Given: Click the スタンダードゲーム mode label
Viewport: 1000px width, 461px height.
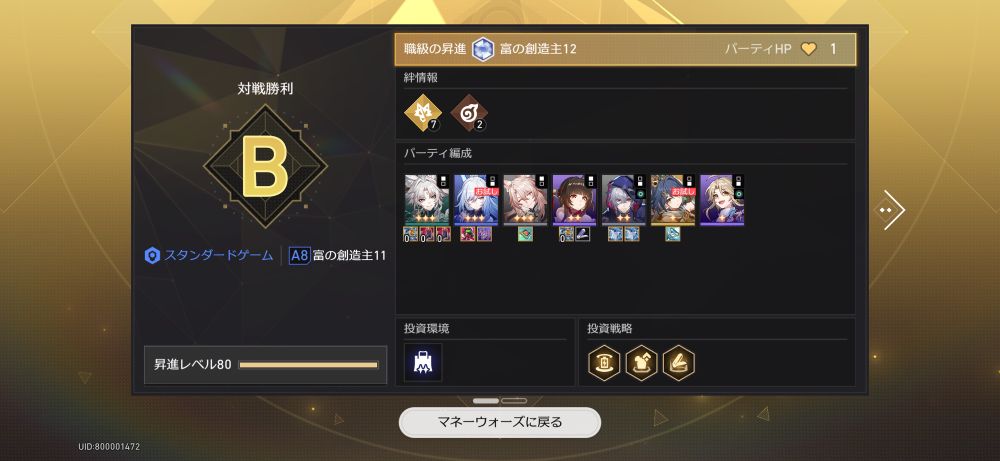Looking at the screenshot, I should tap(210, 256).
